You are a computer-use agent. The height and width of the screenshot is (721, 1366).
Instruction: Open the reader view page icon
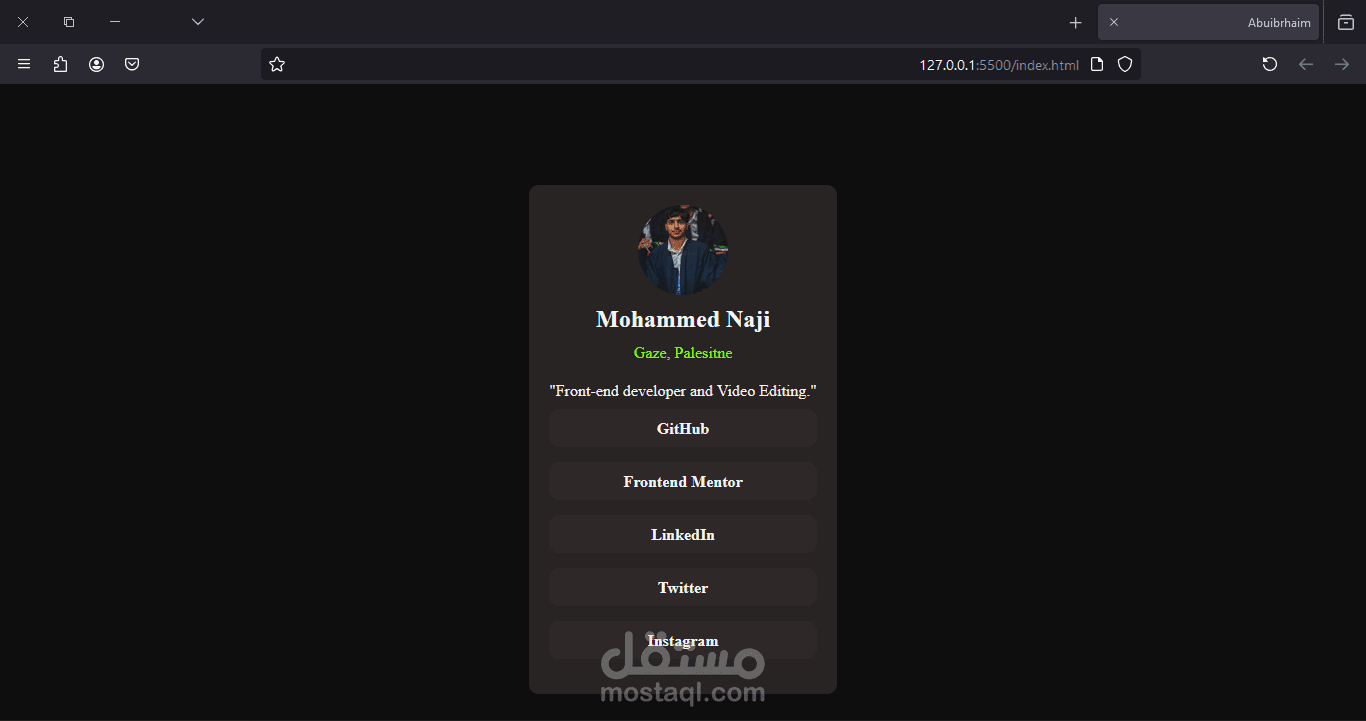click(1097, 64)
